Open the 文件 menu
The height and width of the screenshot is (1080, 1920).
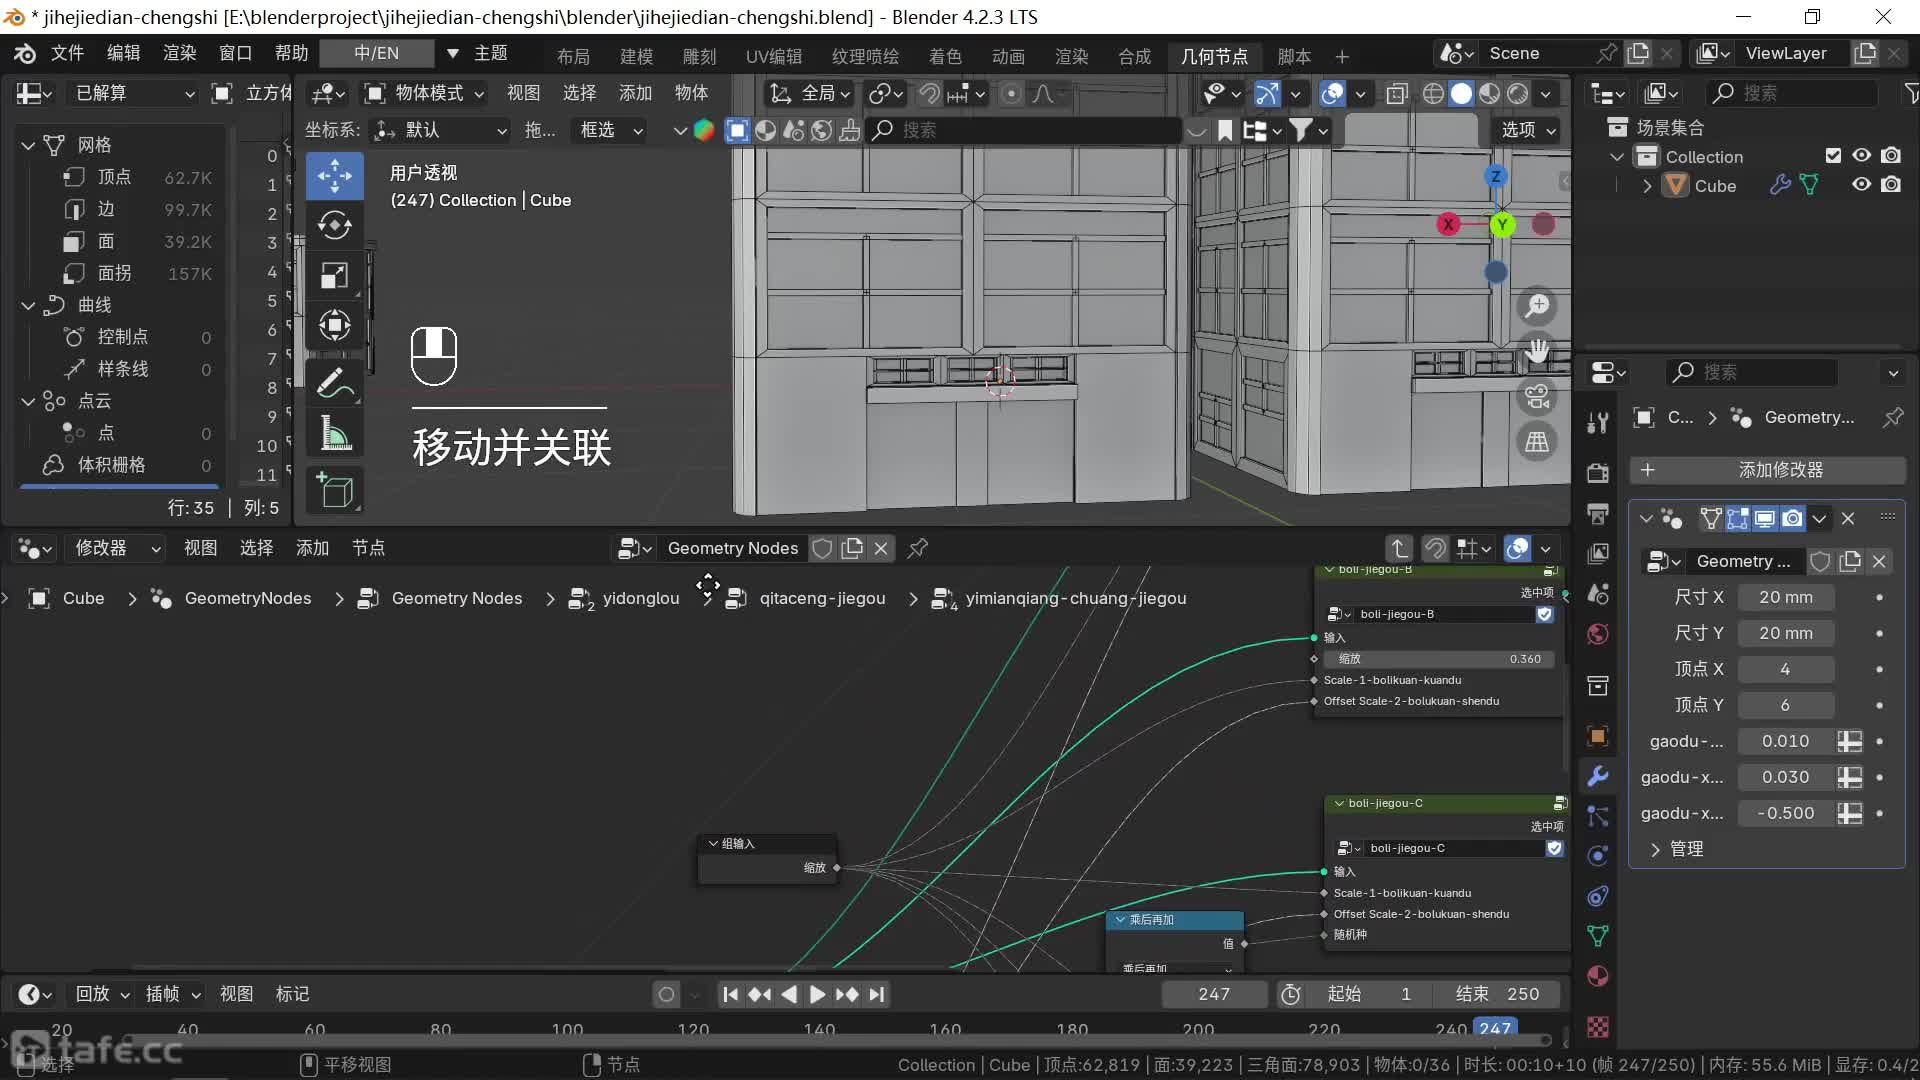tap(67, 53)
